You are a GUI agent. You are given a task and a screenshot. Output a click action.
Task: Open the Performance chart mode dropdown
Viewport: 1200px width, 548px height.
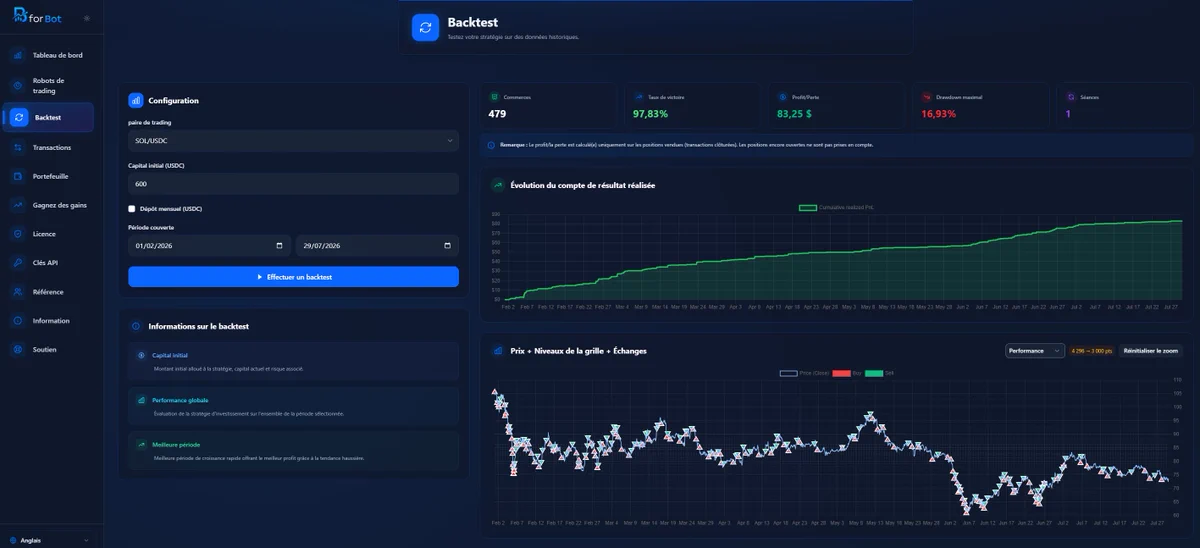(1035, 351)
